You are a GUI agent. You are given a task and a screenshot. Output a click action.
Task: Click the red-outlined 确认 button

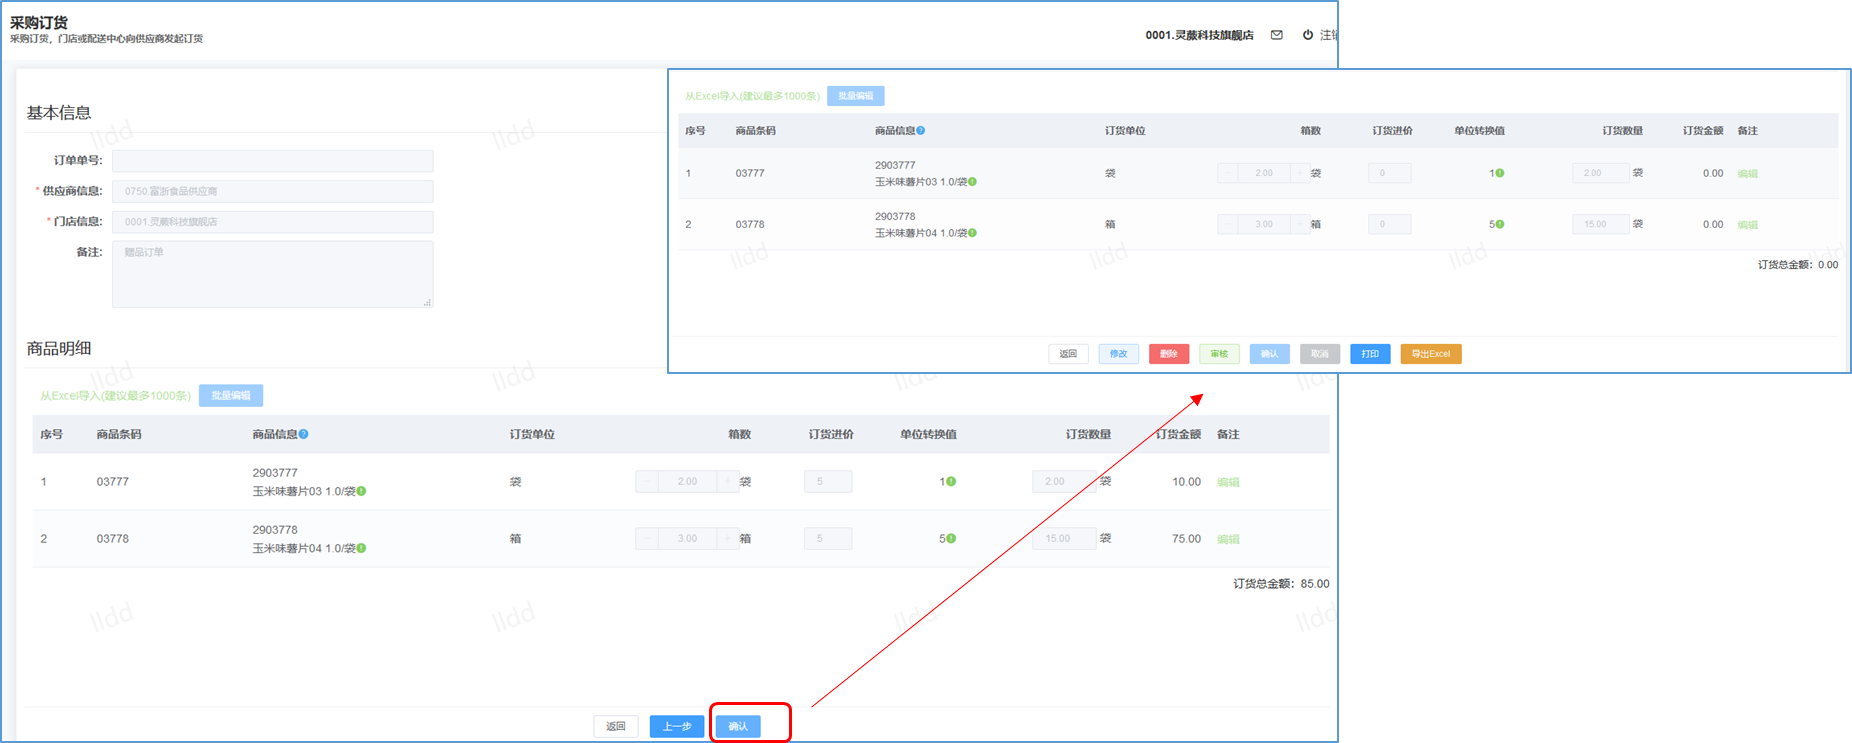738,726
